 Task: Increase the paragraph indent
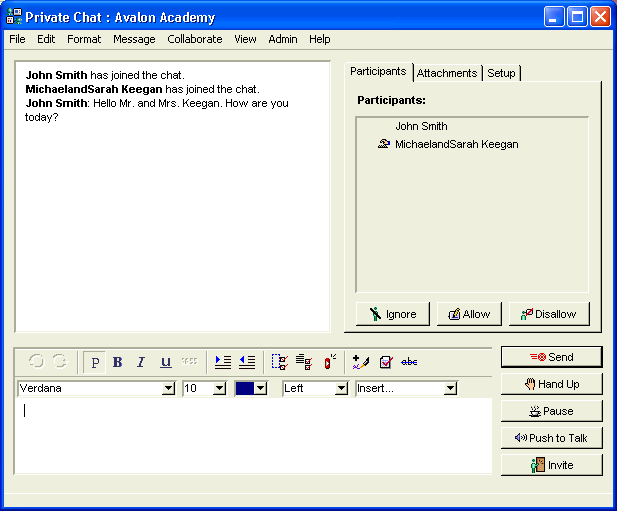click(x=223, y=362)
